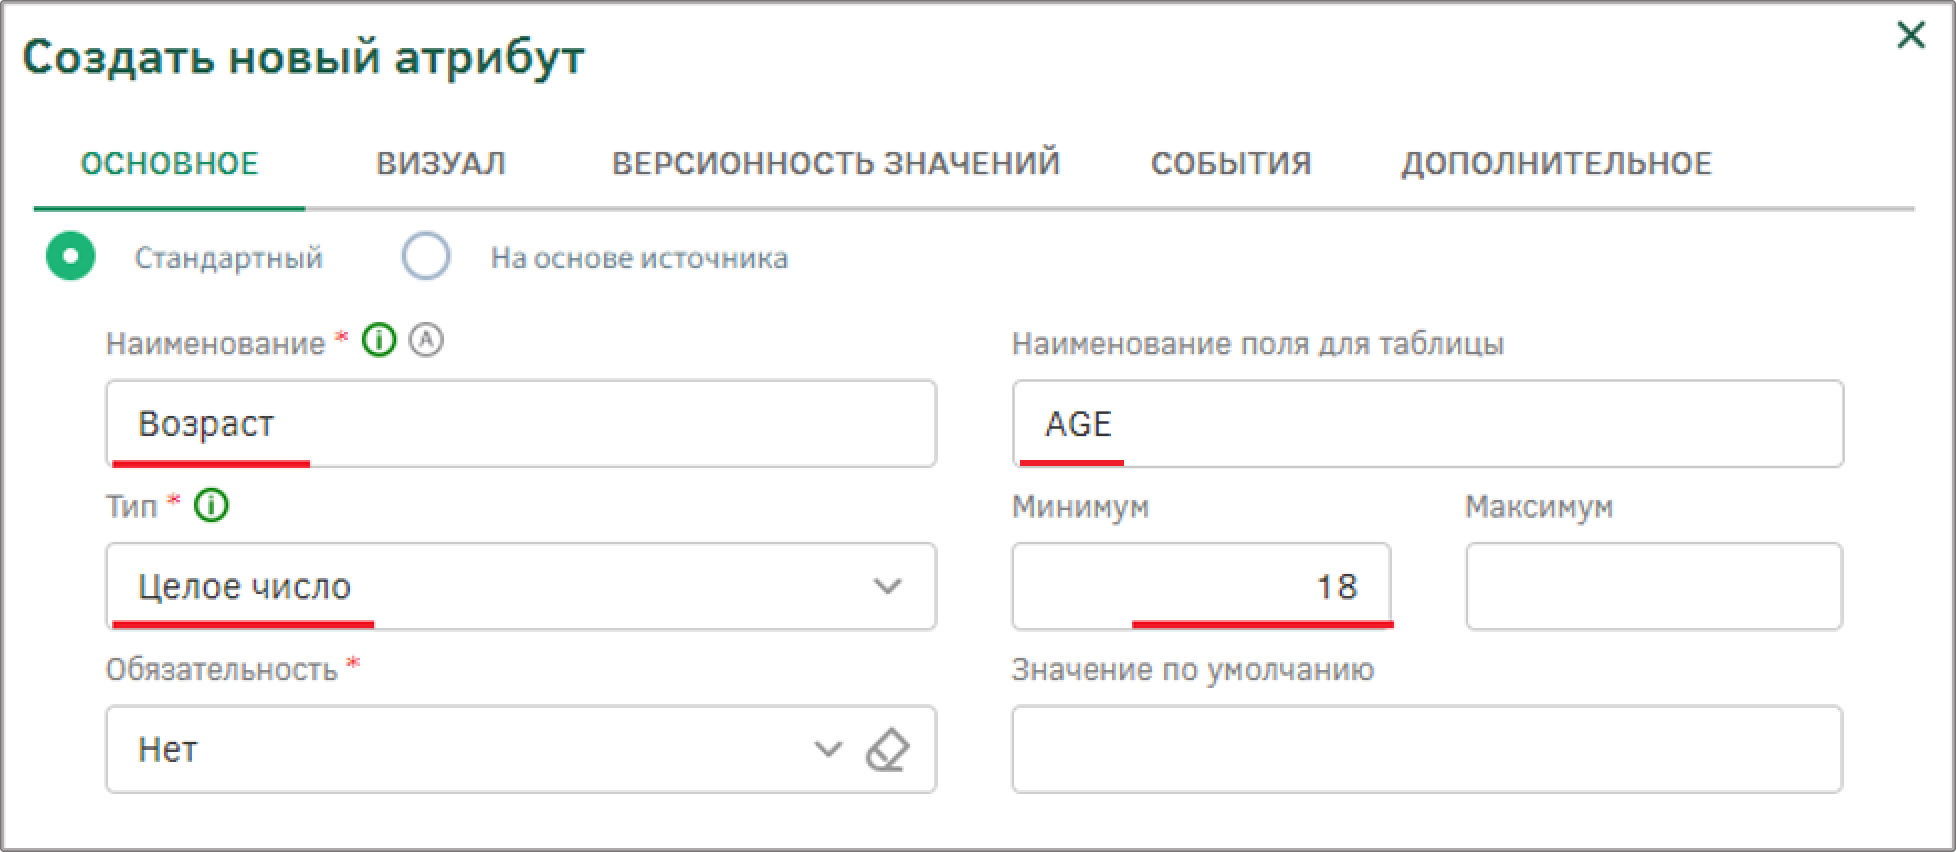Click the circled A icon beside Наименование
Screen dimensions: 1956x852
[427, 341]
